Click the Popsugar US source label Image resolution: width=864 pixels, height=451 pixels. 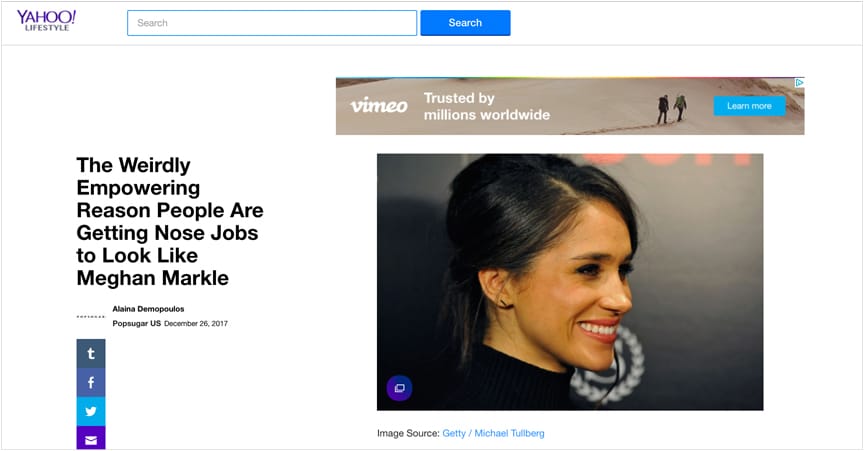137,323
